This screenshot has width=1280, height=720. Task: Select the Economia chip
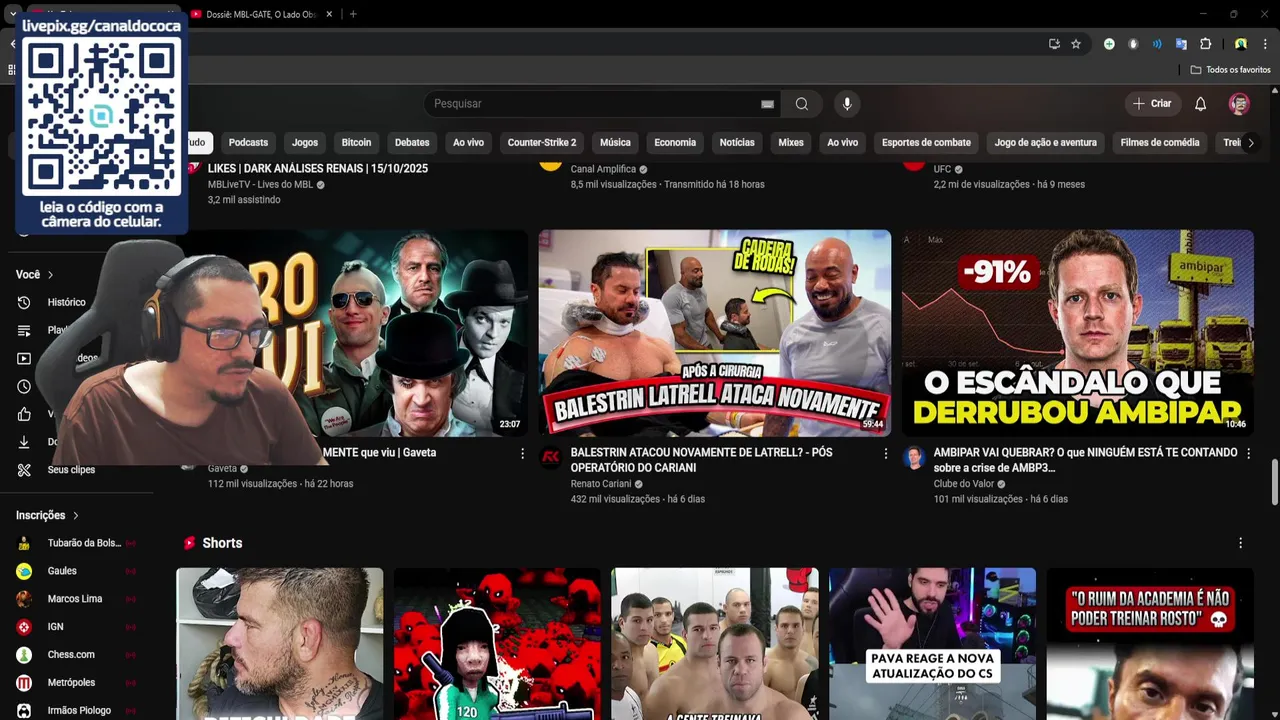(675, 142)
